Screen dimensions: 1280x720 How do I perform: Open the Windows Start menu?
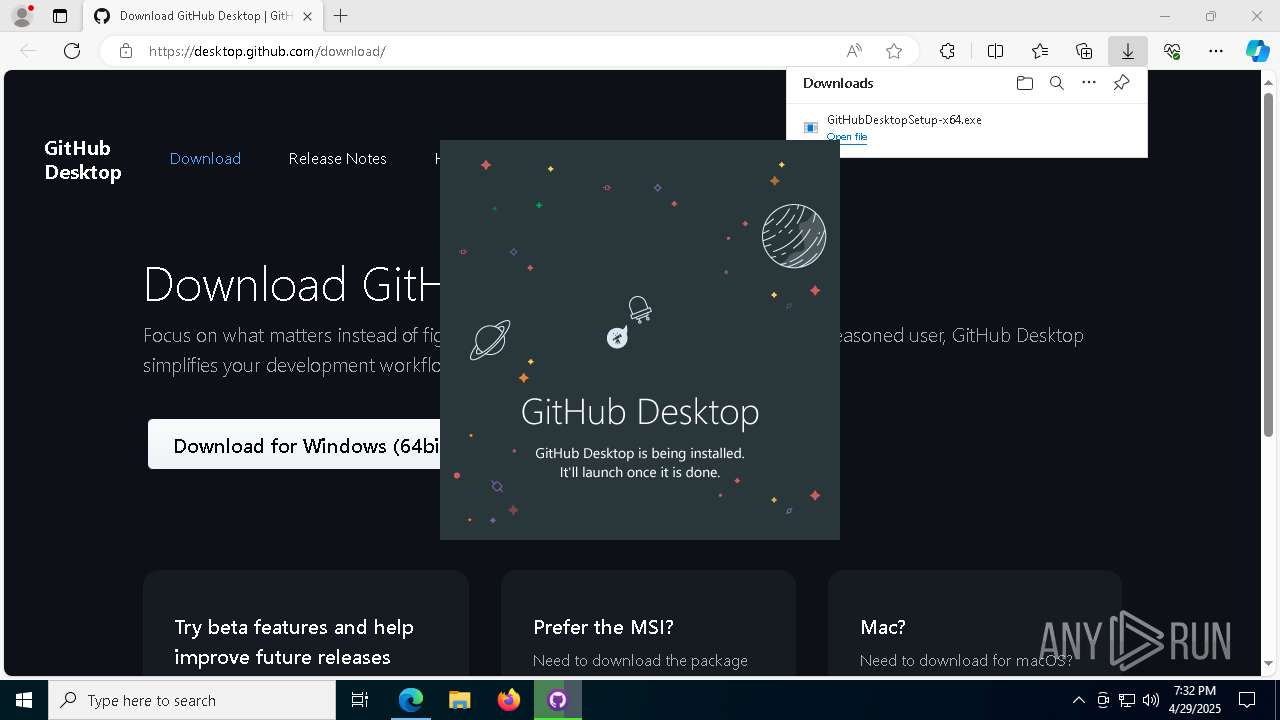click(x=24, y=700)
